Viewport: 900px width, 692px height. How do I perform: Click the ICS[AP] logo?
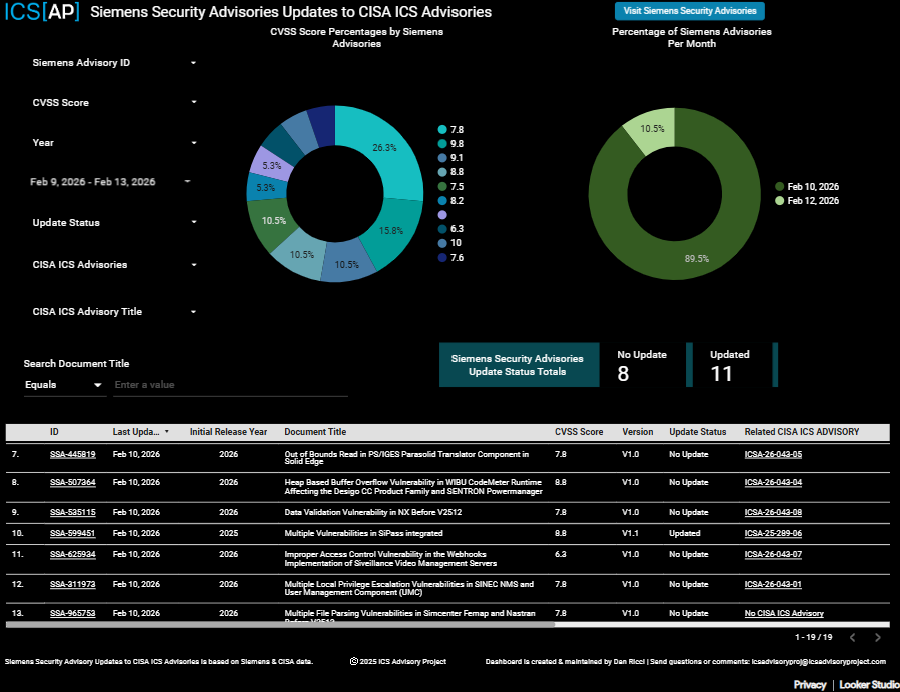(x=42, y=13)
